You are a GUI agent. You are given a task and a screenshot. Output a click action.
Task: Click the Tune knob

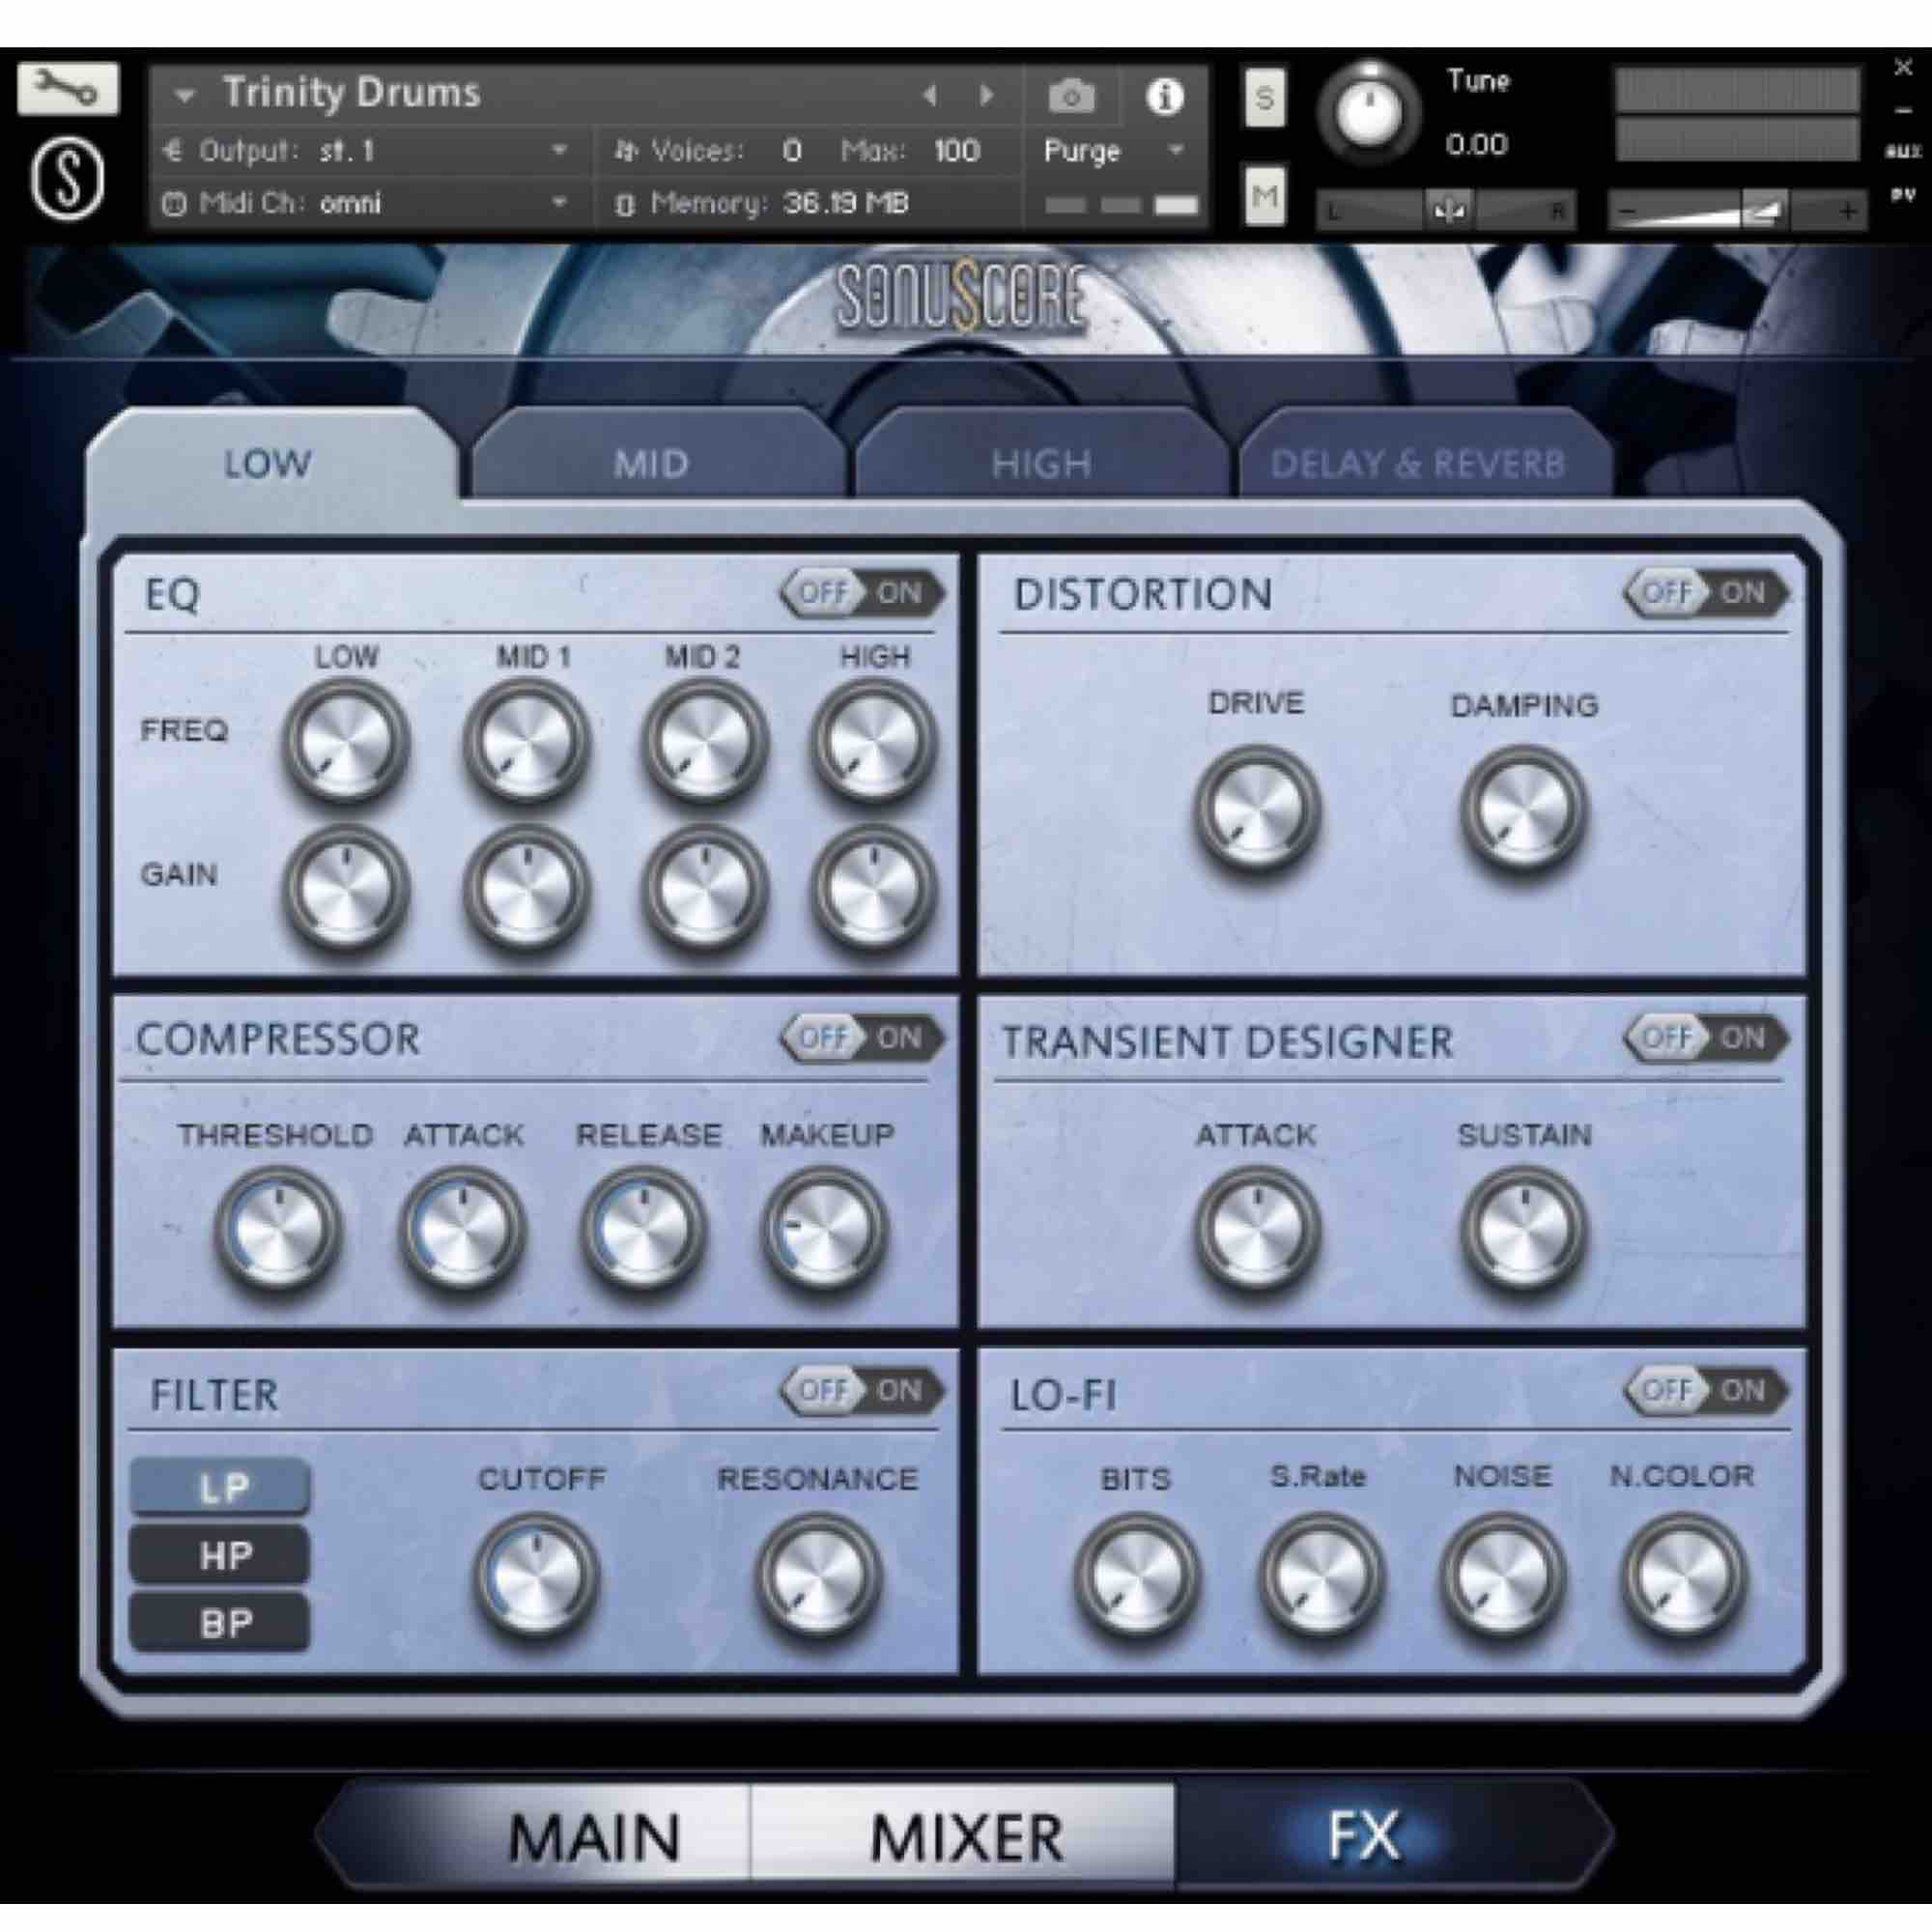pyautogui.click(x=1368, y=110)
